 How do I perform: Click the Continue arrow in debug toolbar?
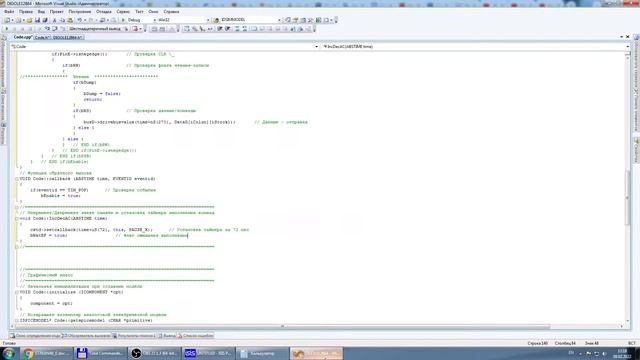point(7,29)
